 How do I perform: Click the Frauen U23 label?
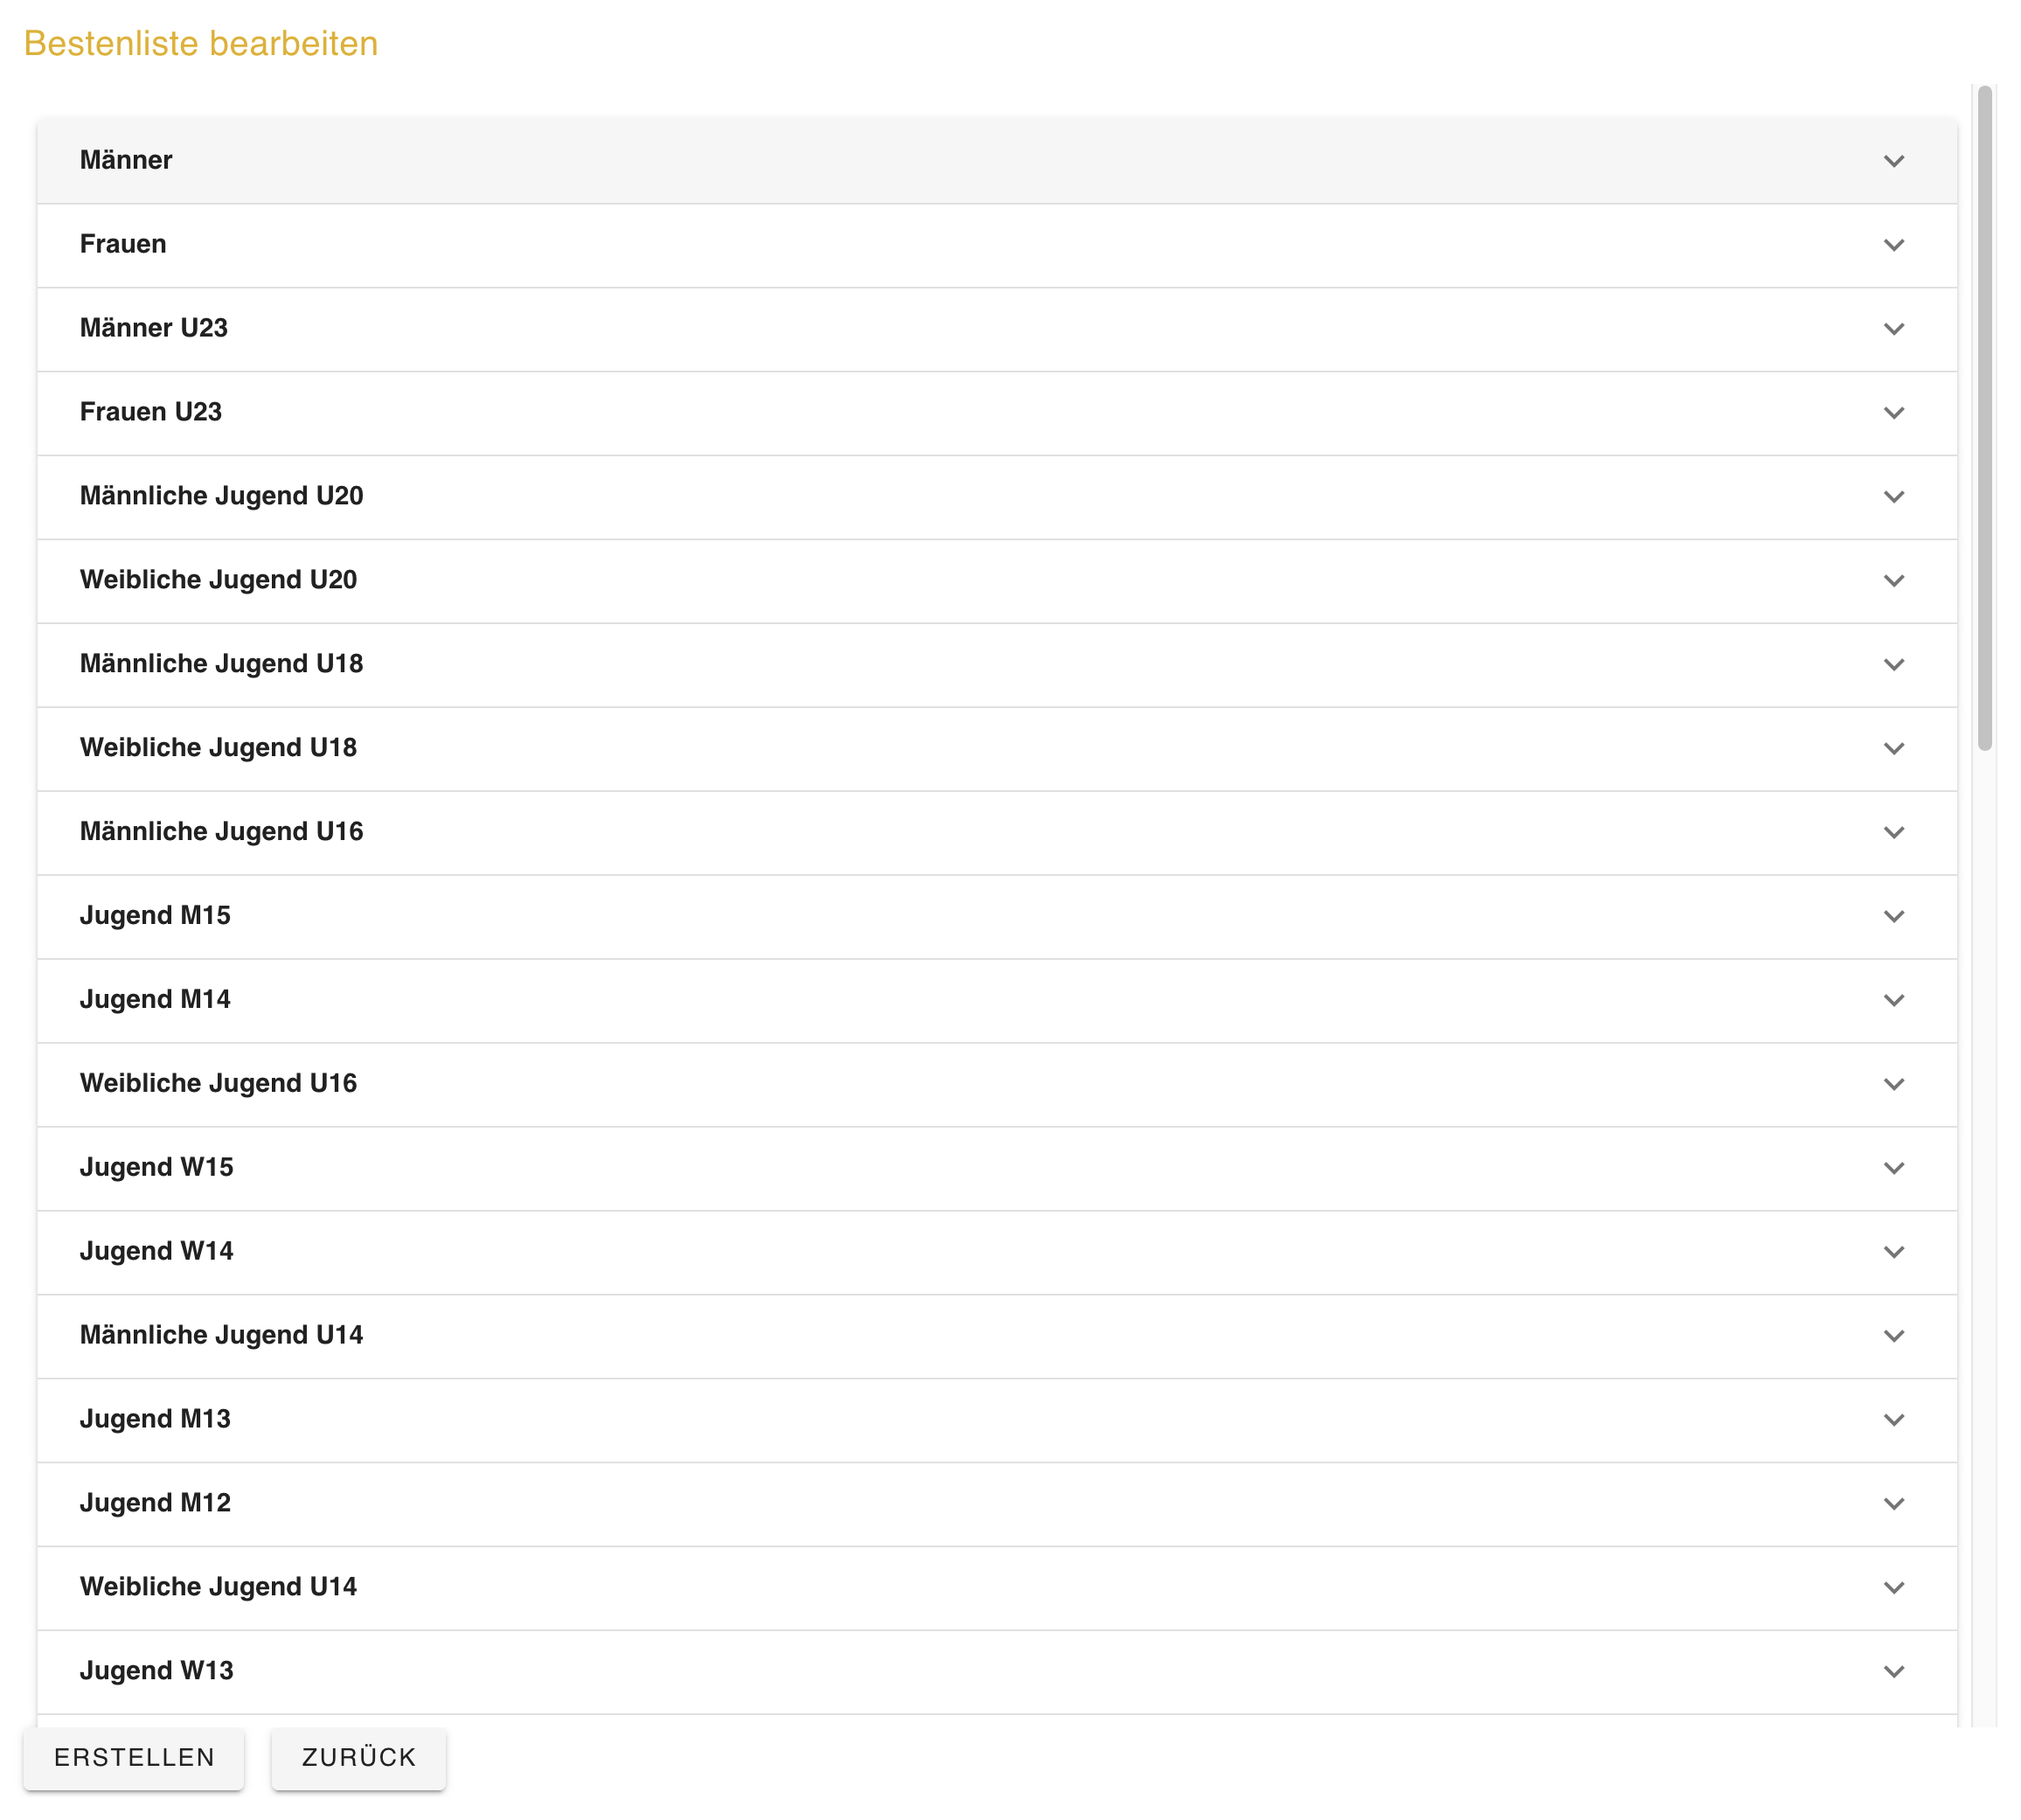tap(151, 412)
